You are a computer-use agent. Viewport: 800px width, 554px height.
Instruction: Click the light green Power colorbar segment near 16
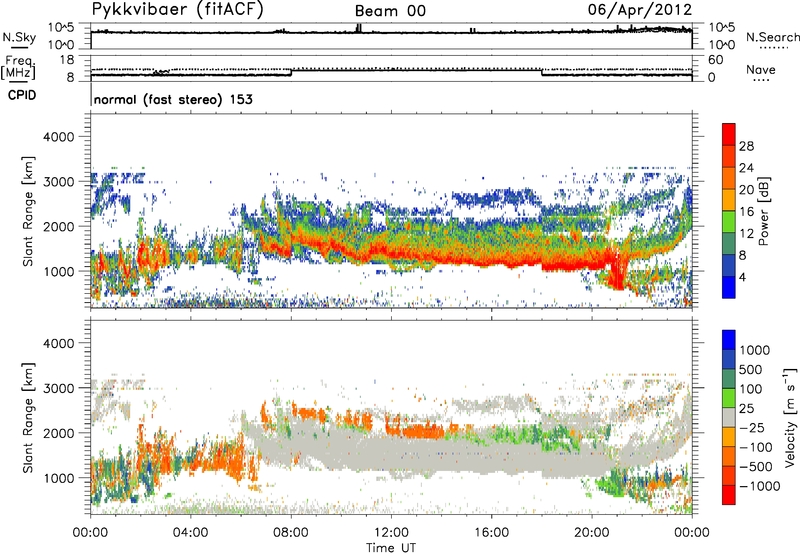729,221
